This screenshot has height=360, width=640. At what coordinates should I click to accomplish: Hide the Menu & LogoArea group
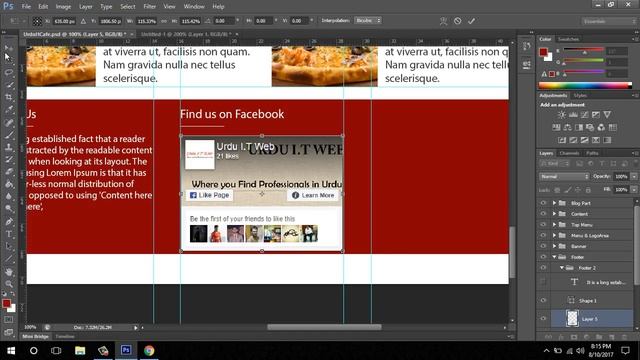pos(543,235)
